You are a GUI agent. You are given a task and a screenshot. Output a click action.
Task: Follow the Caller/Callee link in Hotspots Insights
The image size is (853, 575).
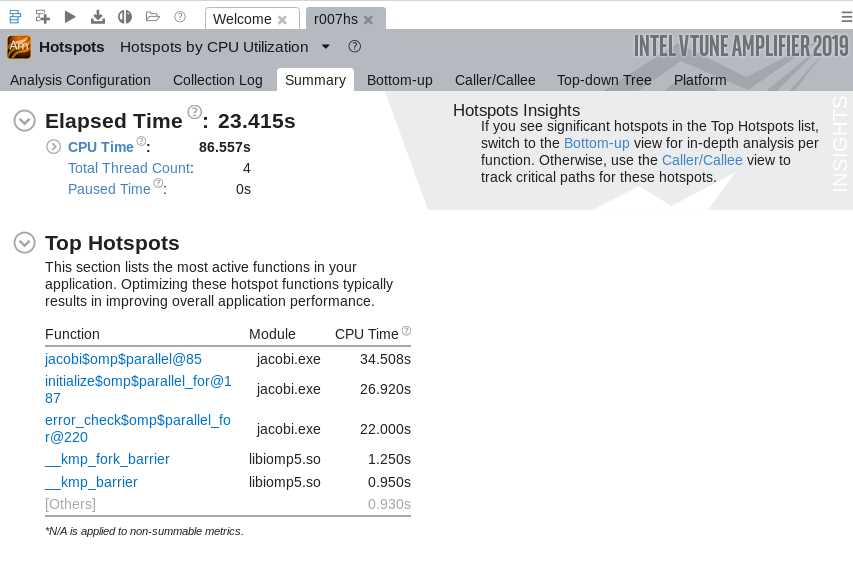tap(702, 160)
